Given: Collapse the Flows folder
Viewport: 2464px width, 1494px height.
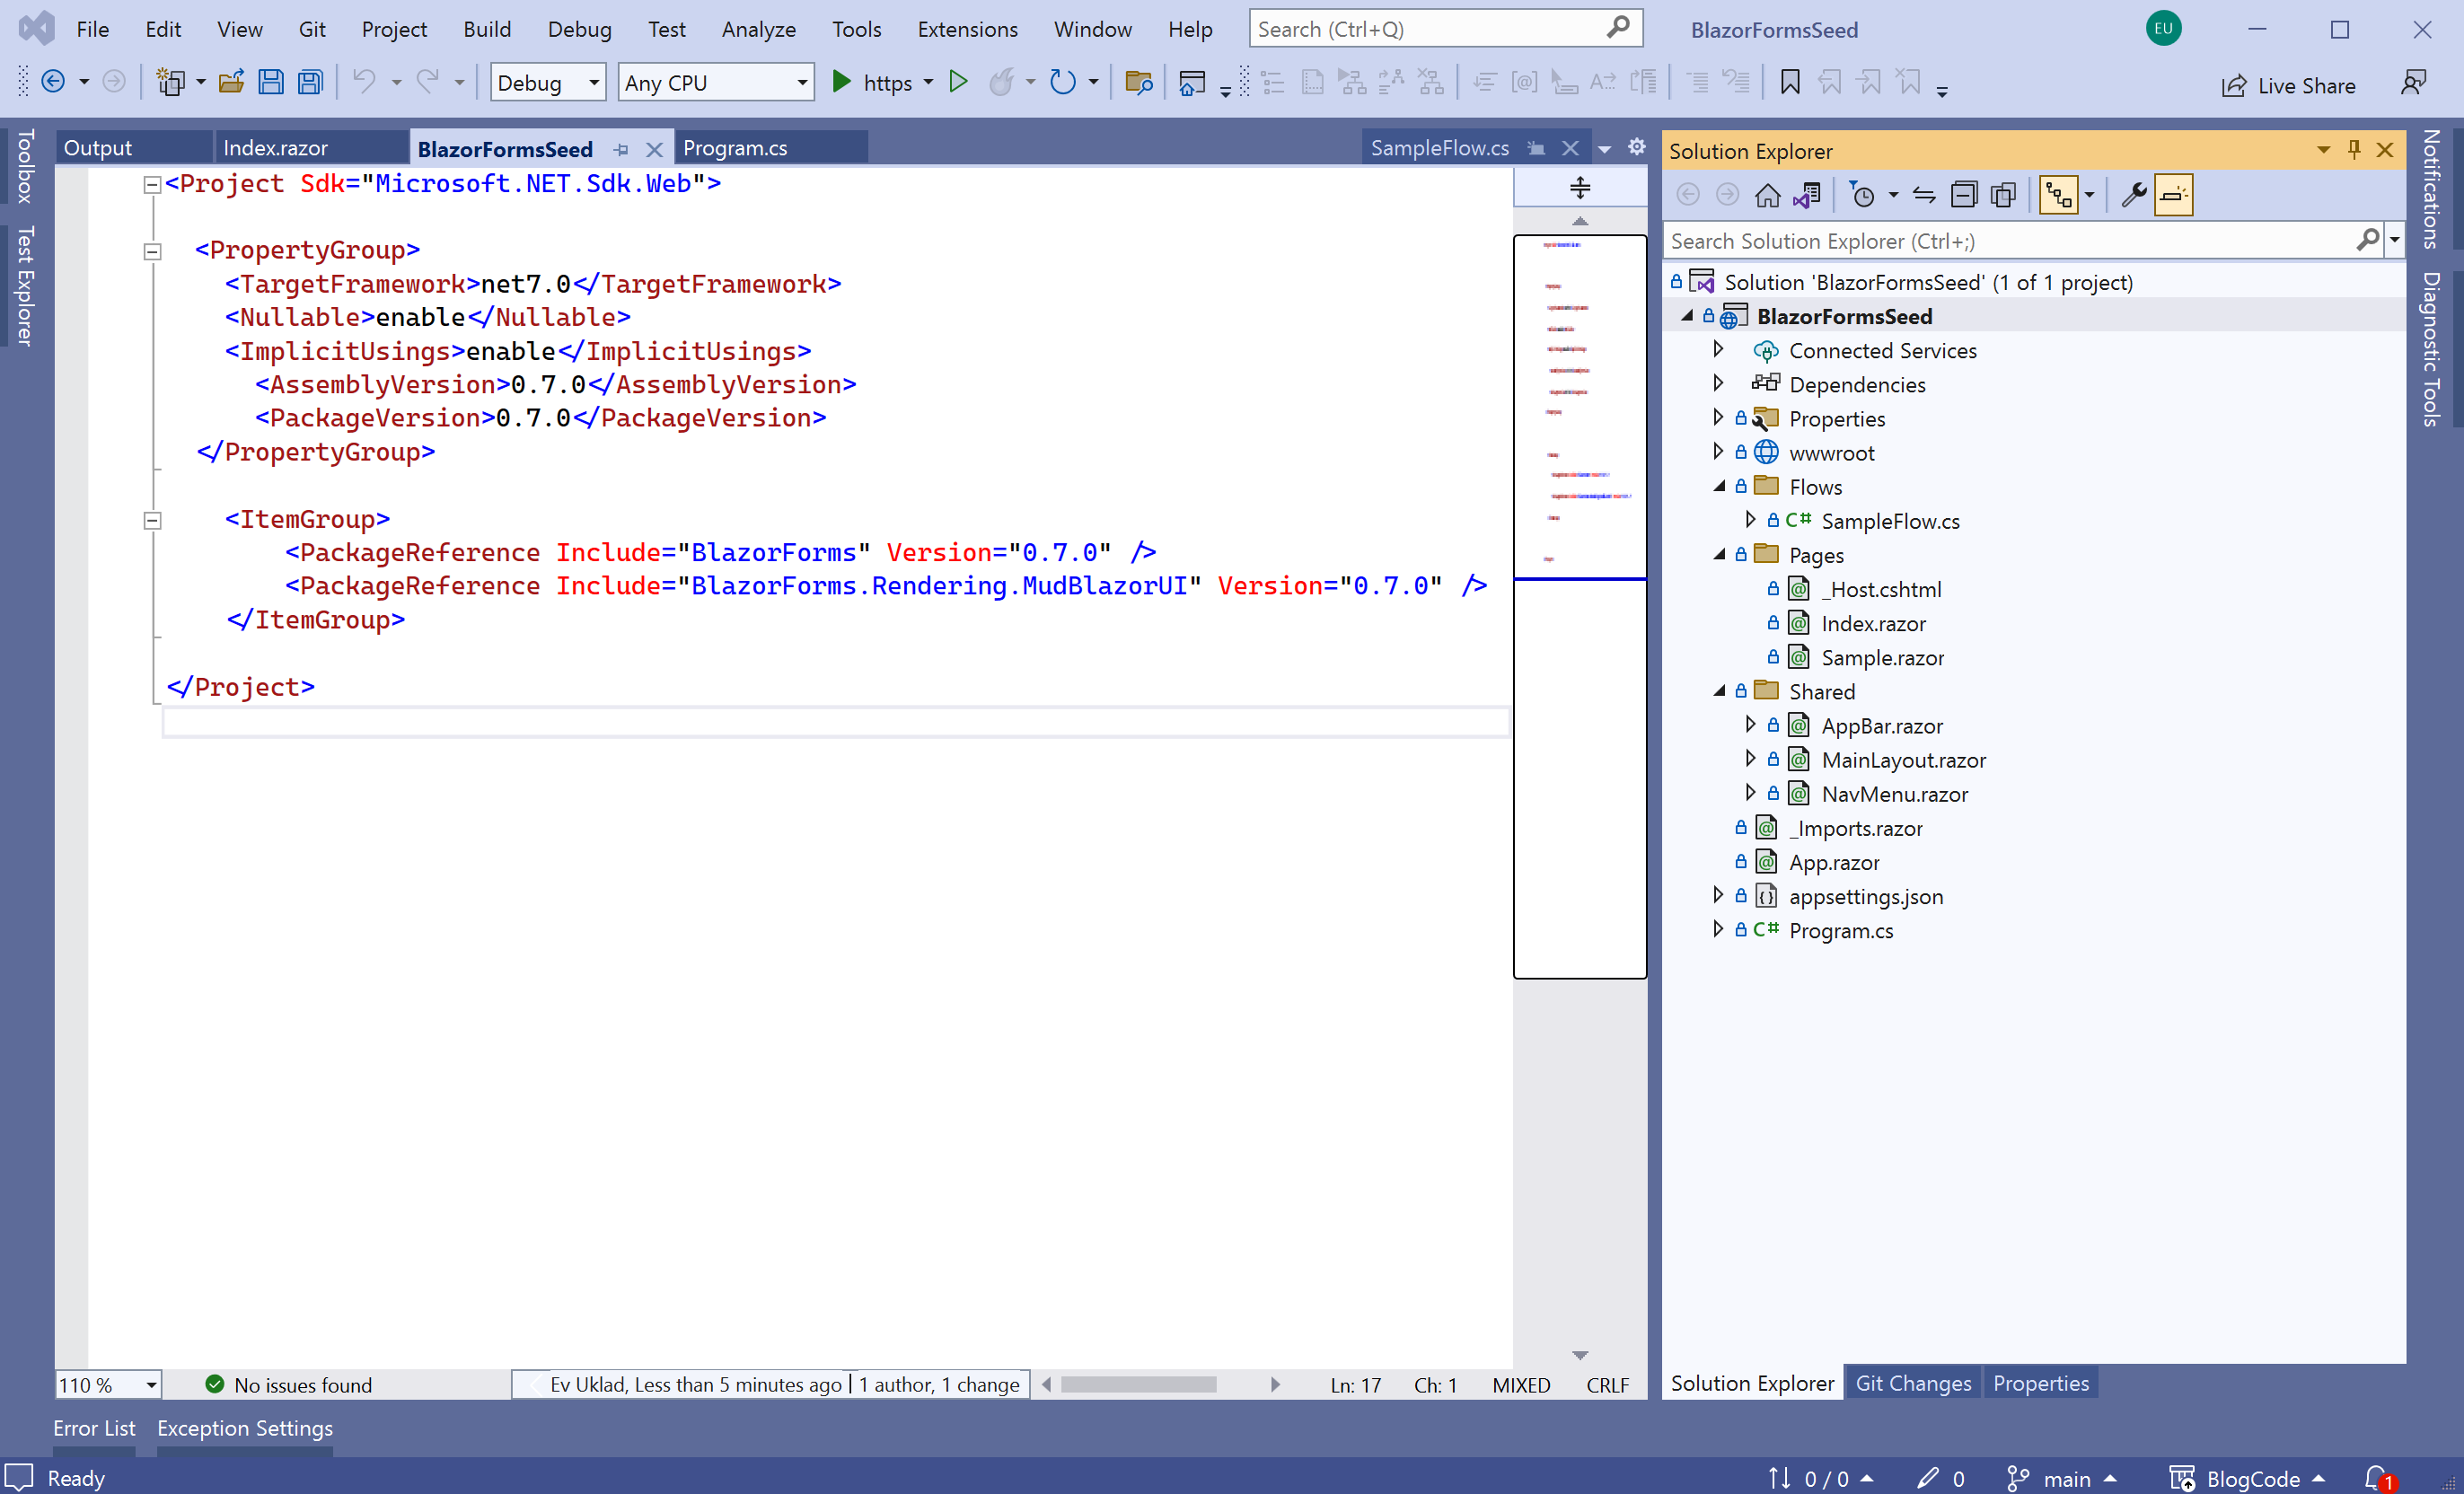Looking at the screenshot, I should click(1719, 486).
